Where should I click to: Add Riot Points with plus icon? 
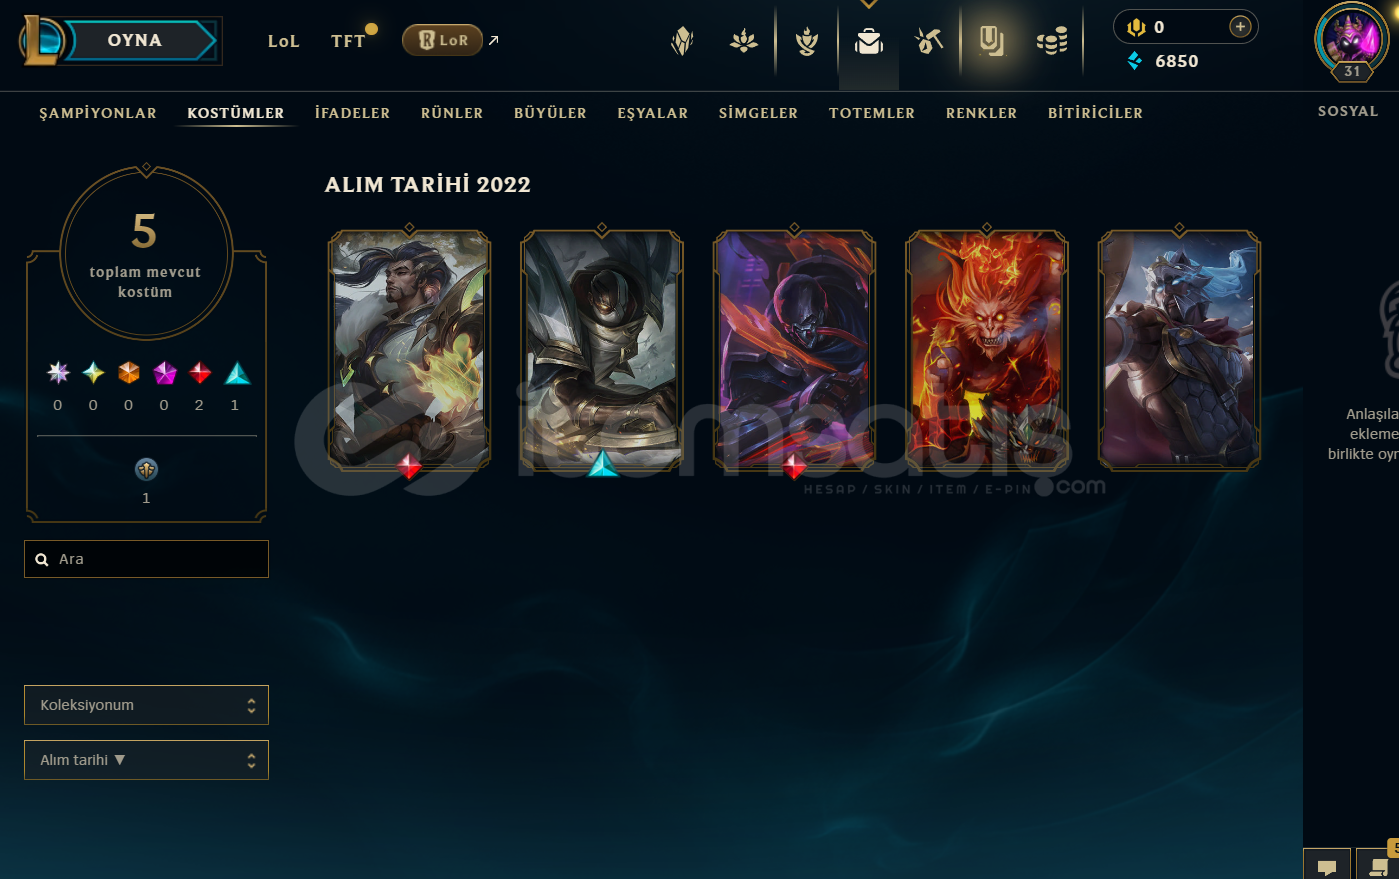tap(1240, 27)
